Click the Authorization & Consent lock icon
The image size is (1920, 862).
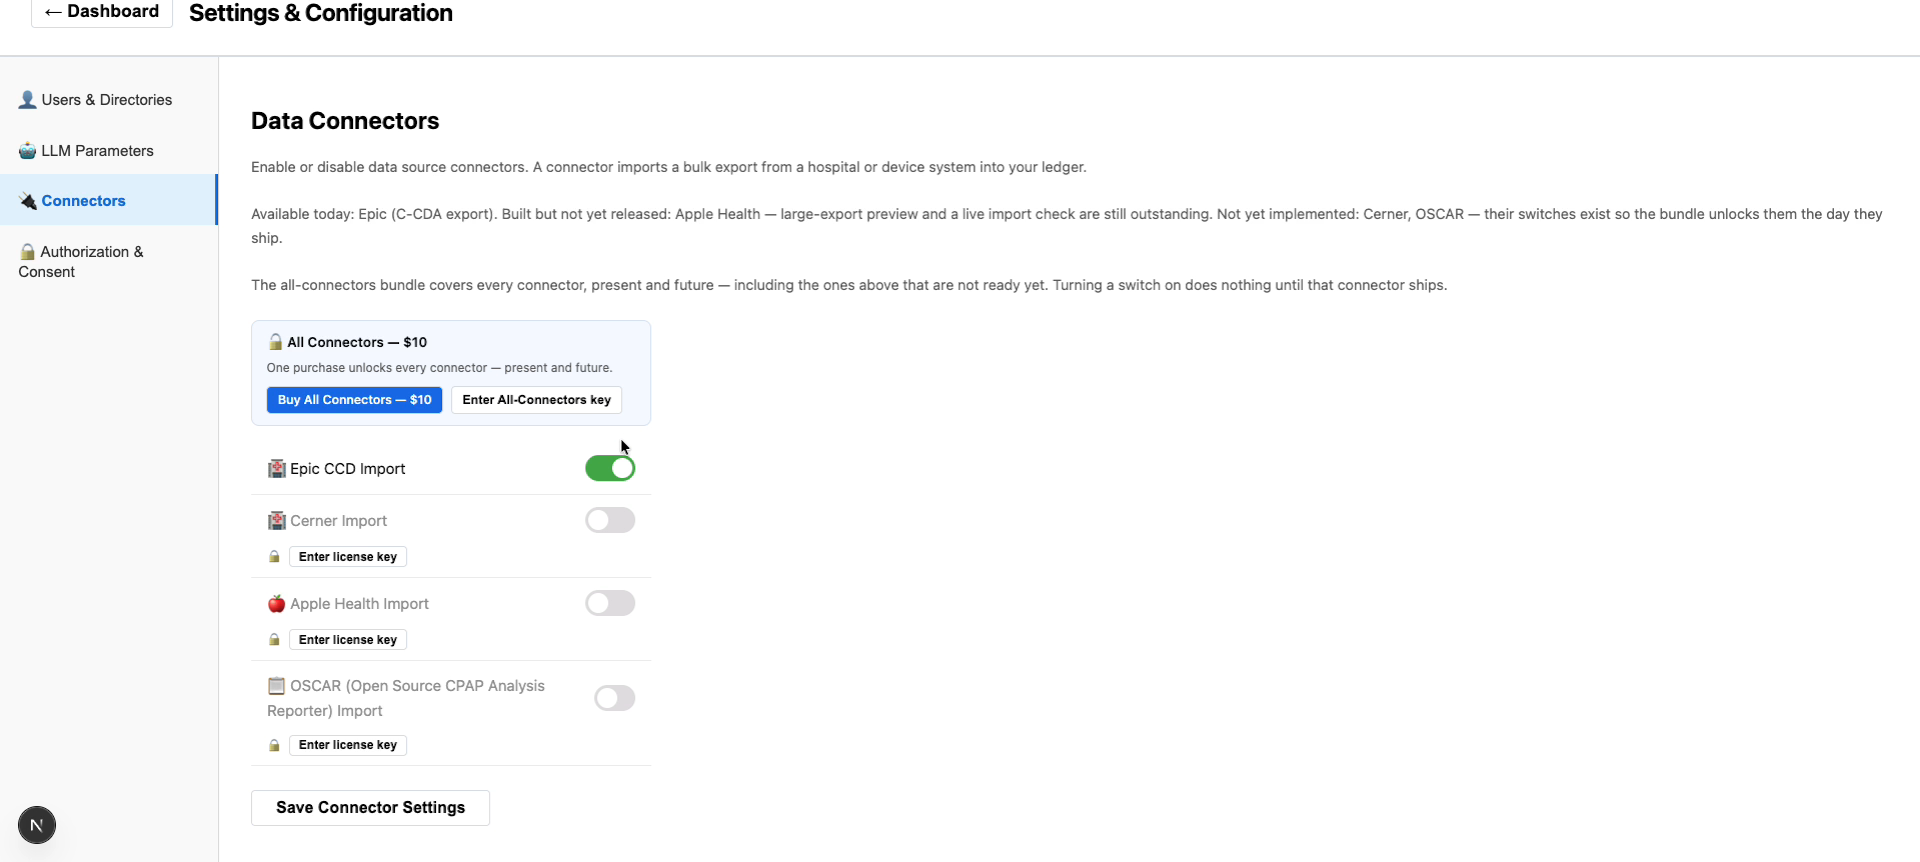[28, 252]
